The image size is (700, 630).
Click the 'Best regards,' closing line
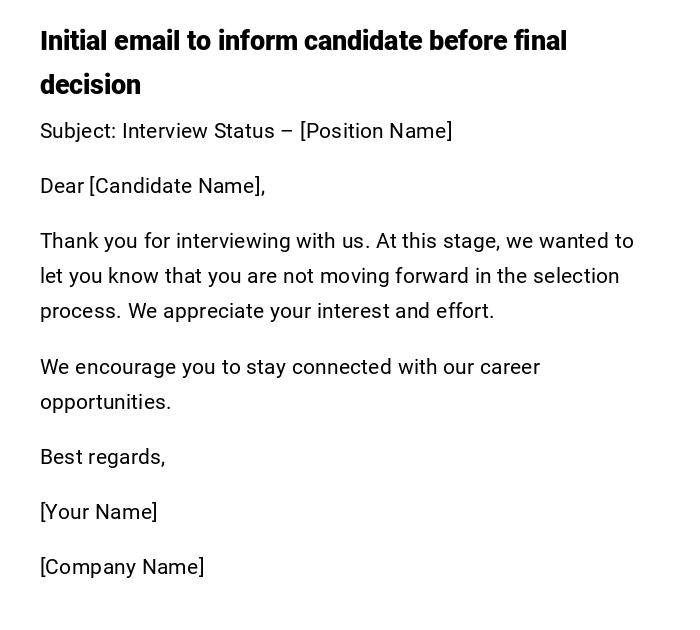102,457
